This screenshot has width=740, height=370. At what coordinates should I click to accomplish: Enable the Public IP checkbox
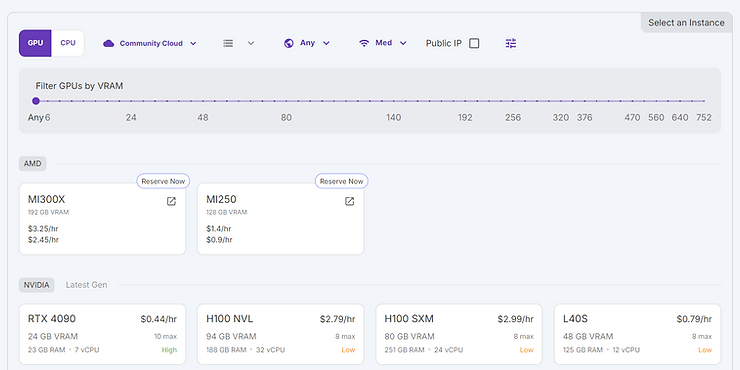tap(474, 43)
